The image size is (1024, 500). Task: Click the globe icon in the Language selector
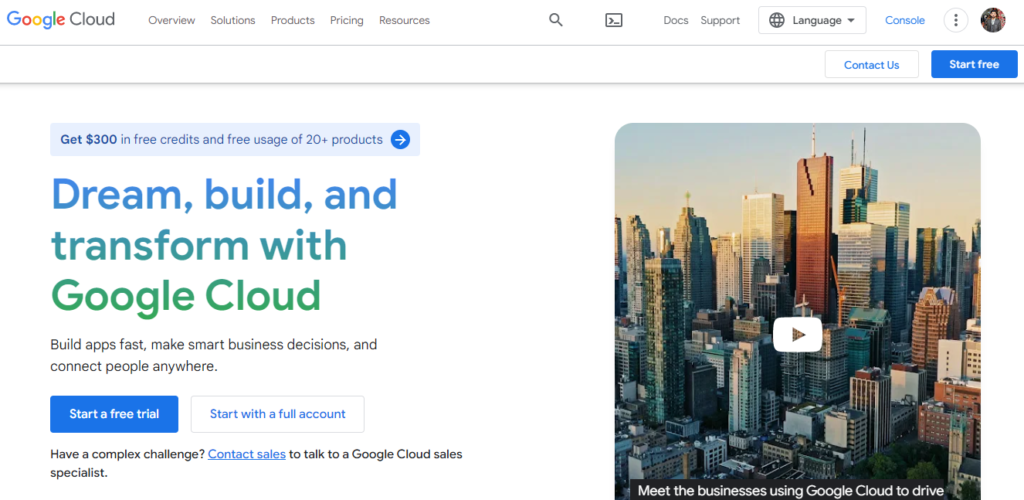click(x=776, y=20)
